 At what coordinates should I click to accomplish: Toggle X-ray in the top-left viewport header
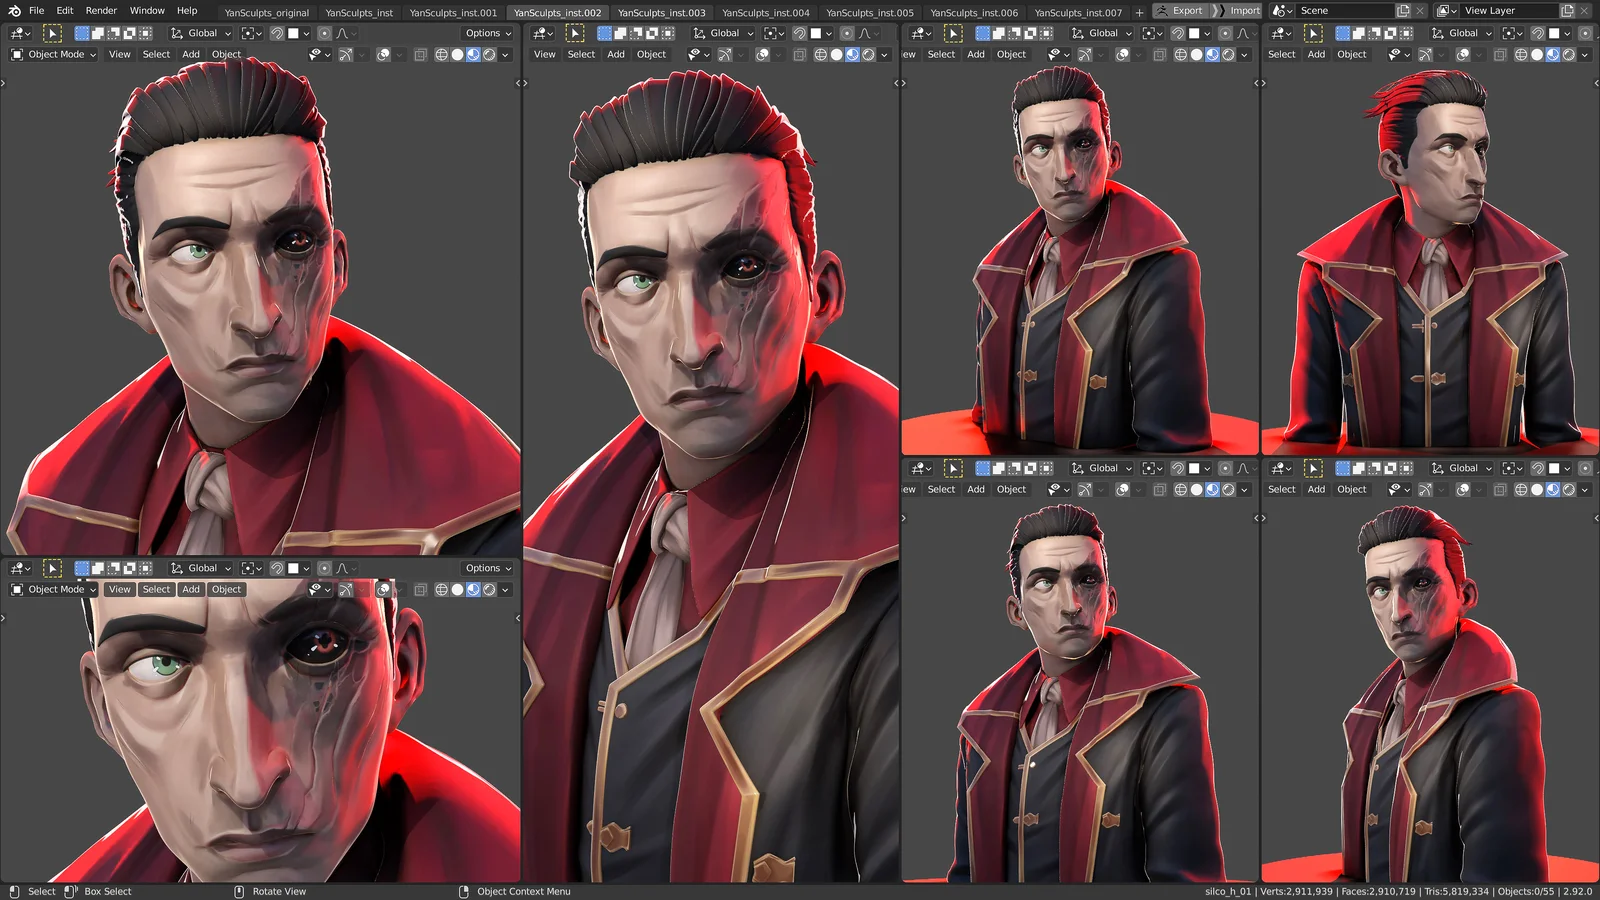point(420,55)
